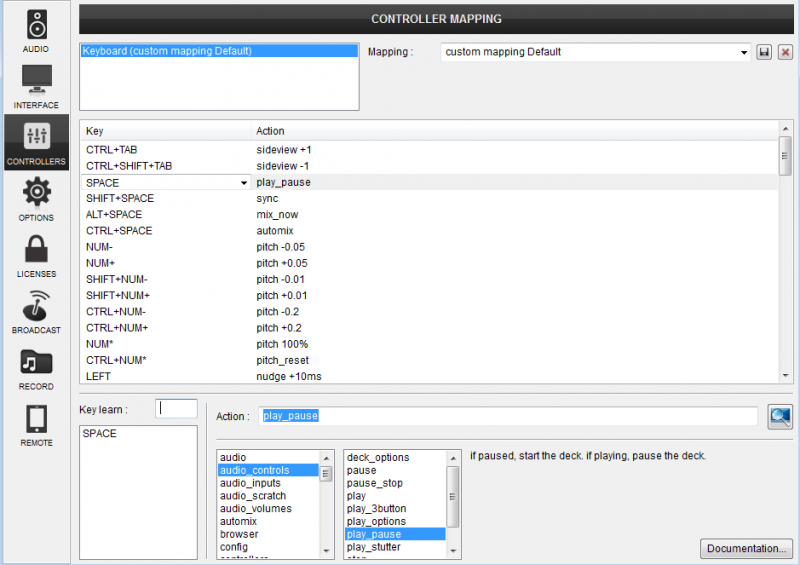Open the Documentation button
The width and height of the screenshot is (800, 565).
pos(746,548)
